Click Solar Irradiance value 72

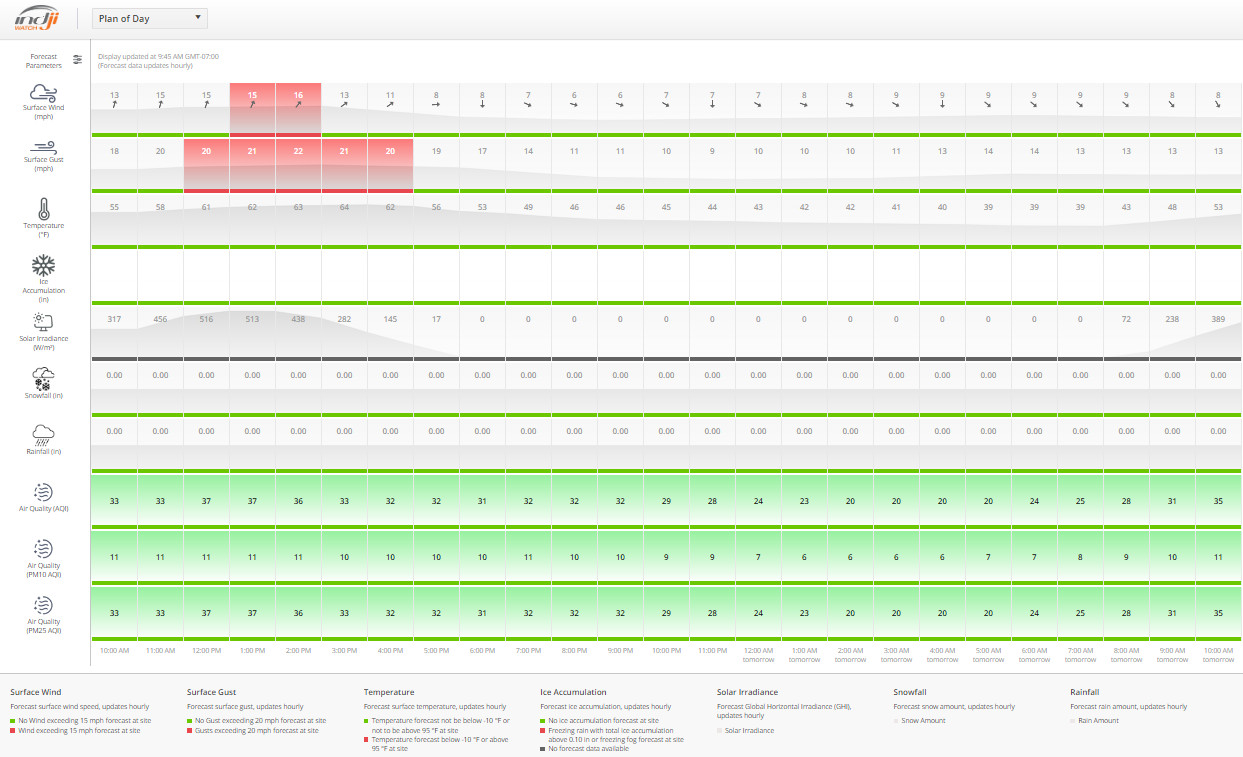tap(1126, 319)
